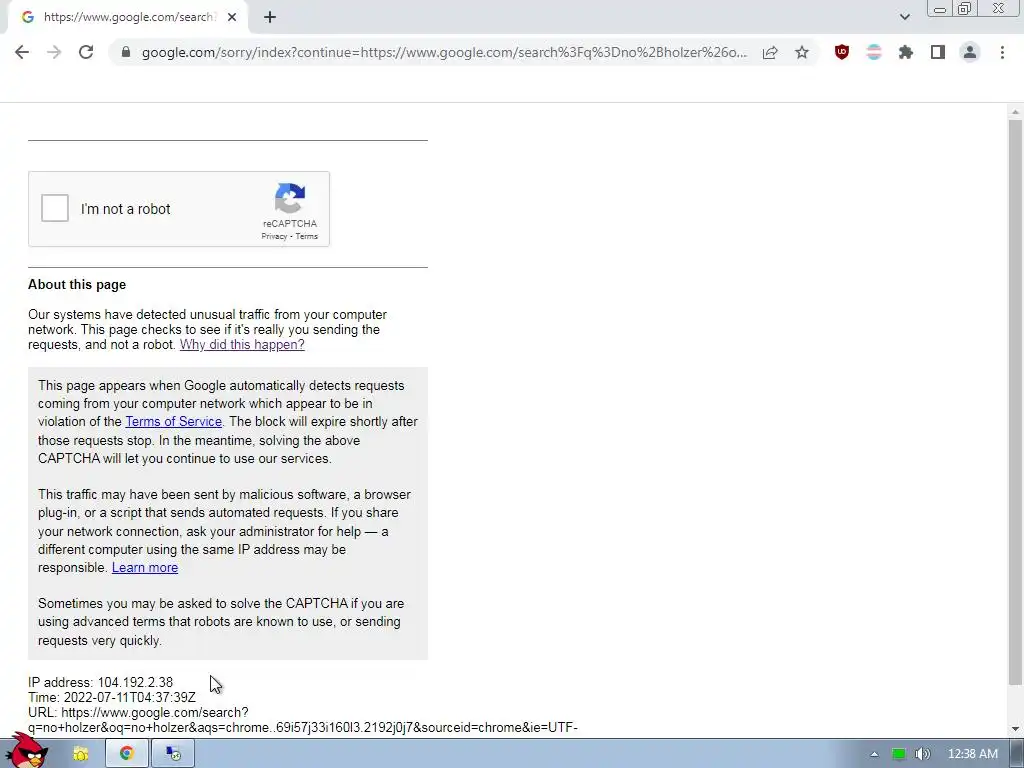
Task: Open the Extensions puzzle menu
Action: [x=906, y=52]
